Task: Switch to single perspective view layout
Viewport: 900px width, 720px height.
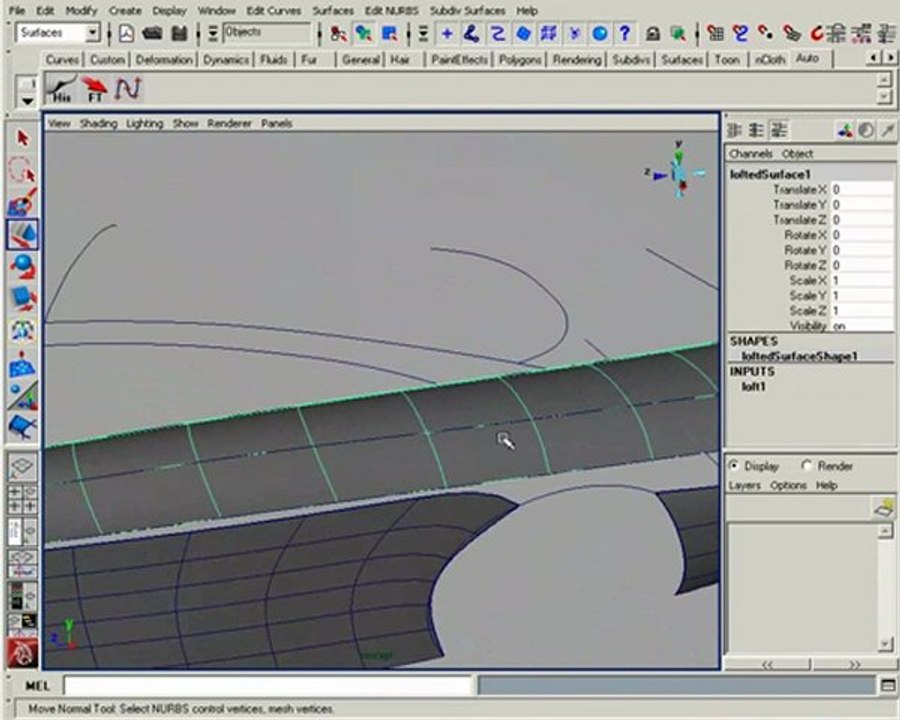Action: click(22, 467)
